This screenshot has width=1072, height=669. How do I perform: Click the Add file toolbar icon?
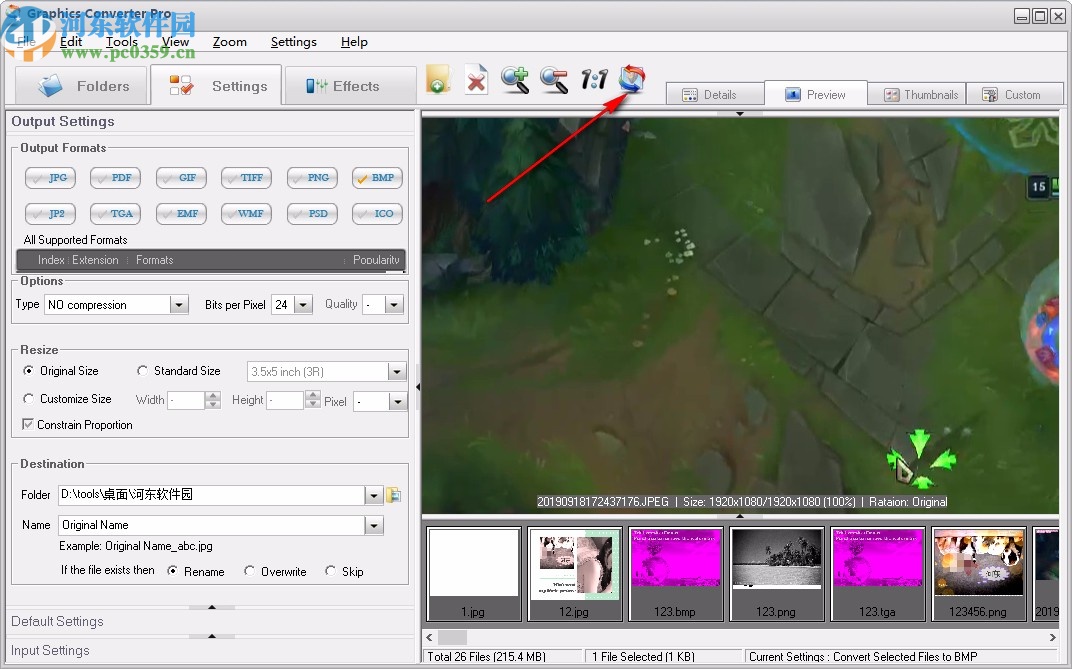tap(437, 79)
